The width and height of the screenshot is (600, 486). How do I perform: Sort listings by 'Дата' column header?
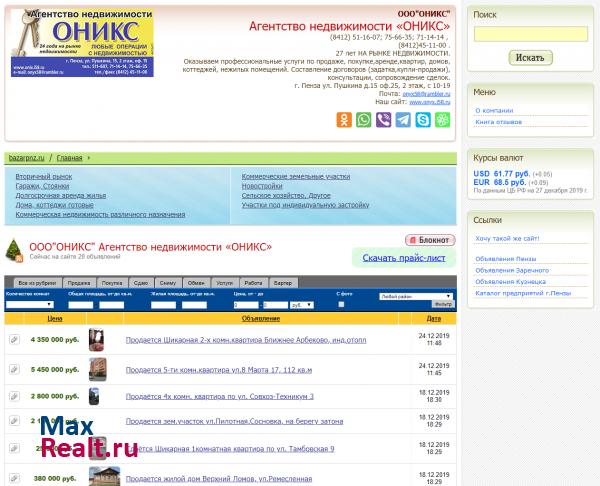tap(434, 318)
